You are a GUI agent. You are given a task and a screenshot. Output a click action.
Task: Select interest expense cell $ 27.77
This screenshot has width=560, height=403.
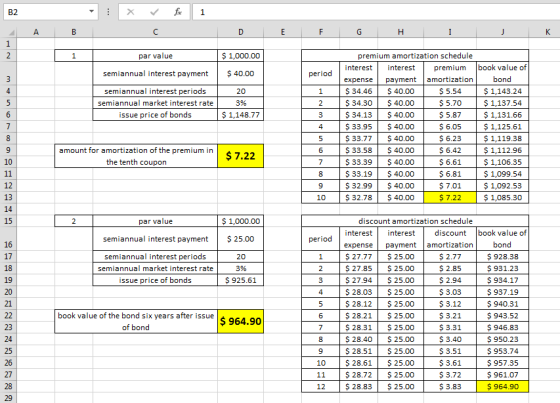pos(358,257)
